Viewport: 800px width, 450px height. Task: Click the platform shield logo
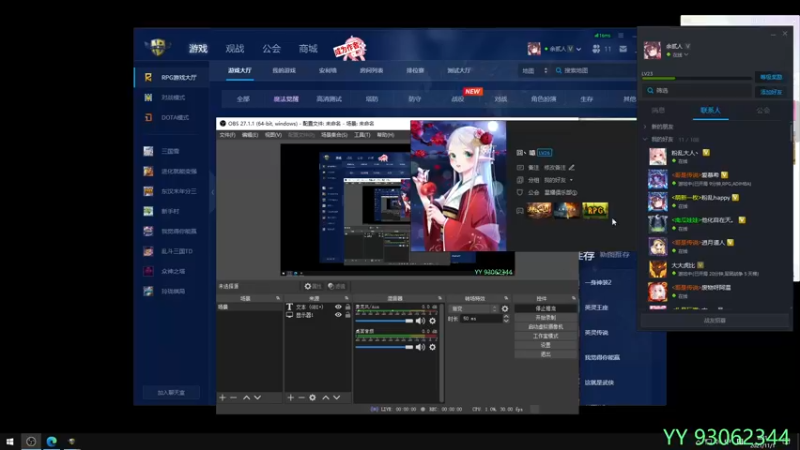pos(158,47)
